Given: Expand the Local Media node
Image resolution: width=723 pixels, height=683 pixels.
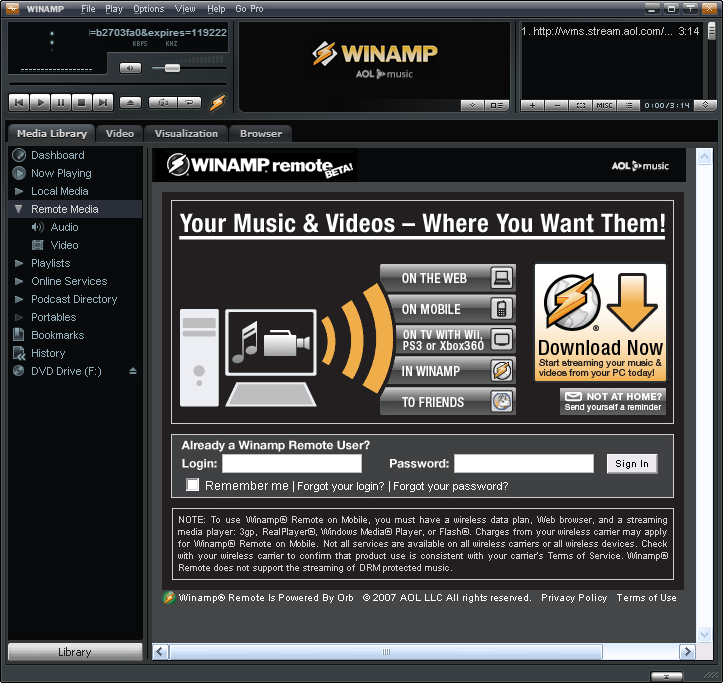Looking at the screenshot, I should pyautogui.click(x=19, y=191).
